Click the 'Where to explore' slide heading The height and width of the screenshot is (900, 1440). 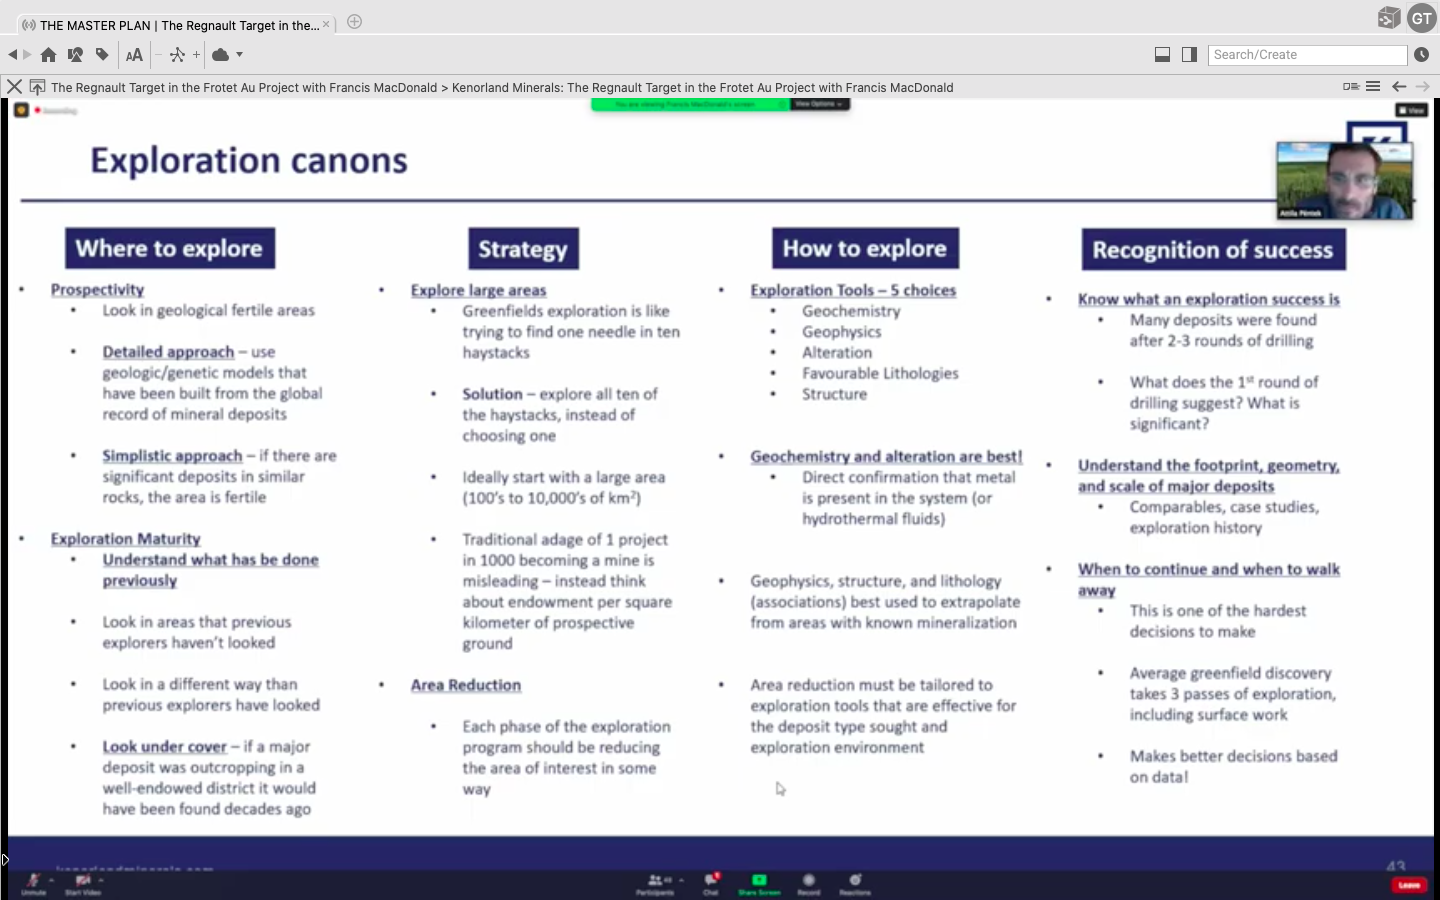(x=170, y=248)
